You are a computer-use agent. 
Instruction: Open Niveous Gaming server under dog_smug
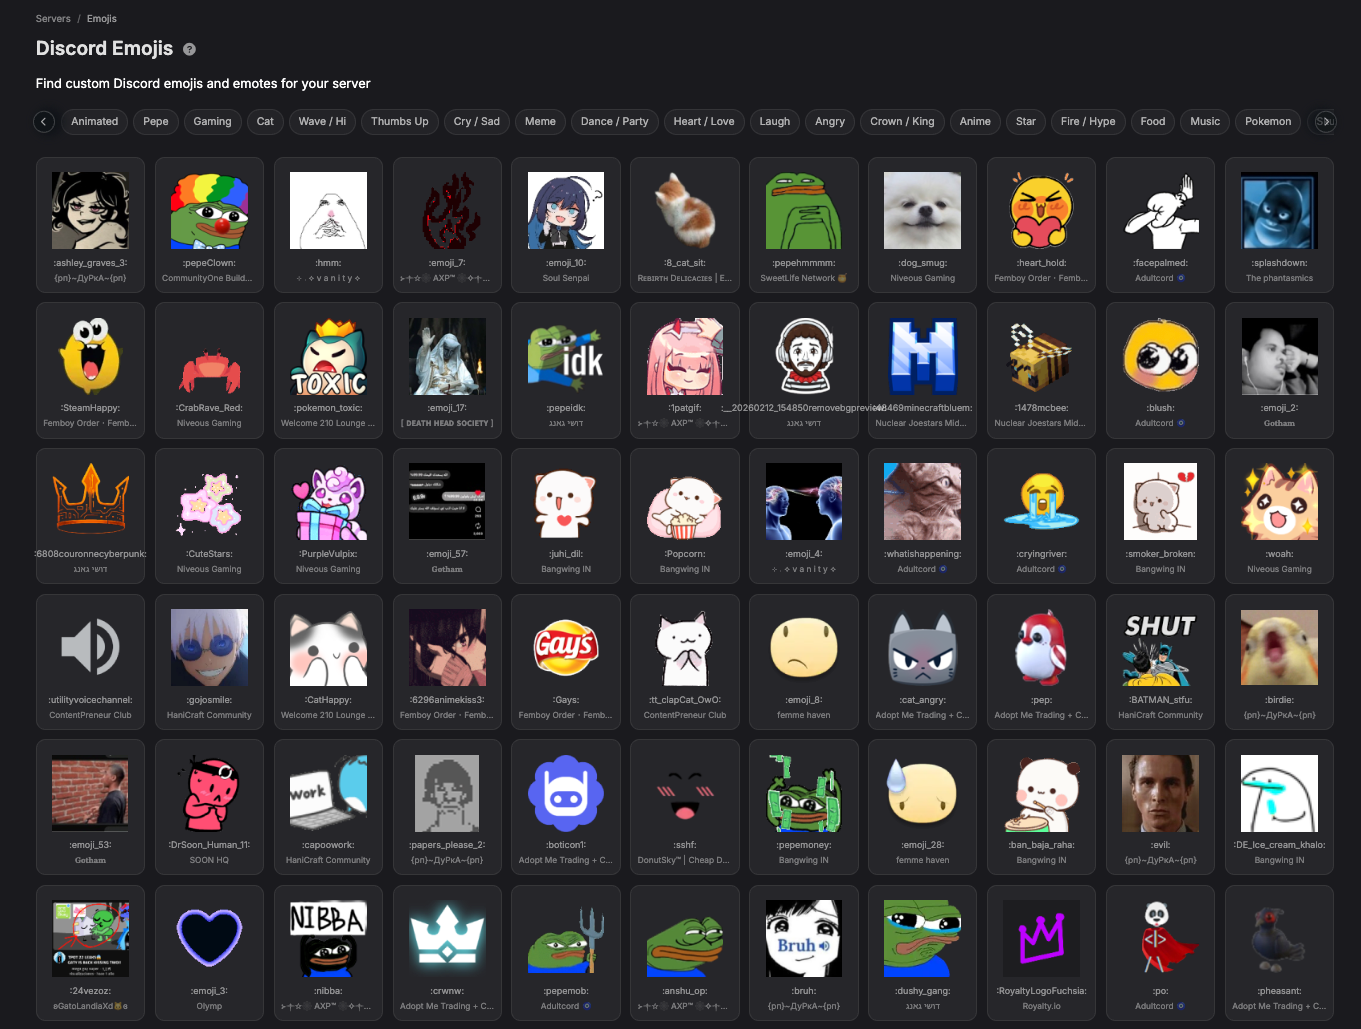[922, 278]
